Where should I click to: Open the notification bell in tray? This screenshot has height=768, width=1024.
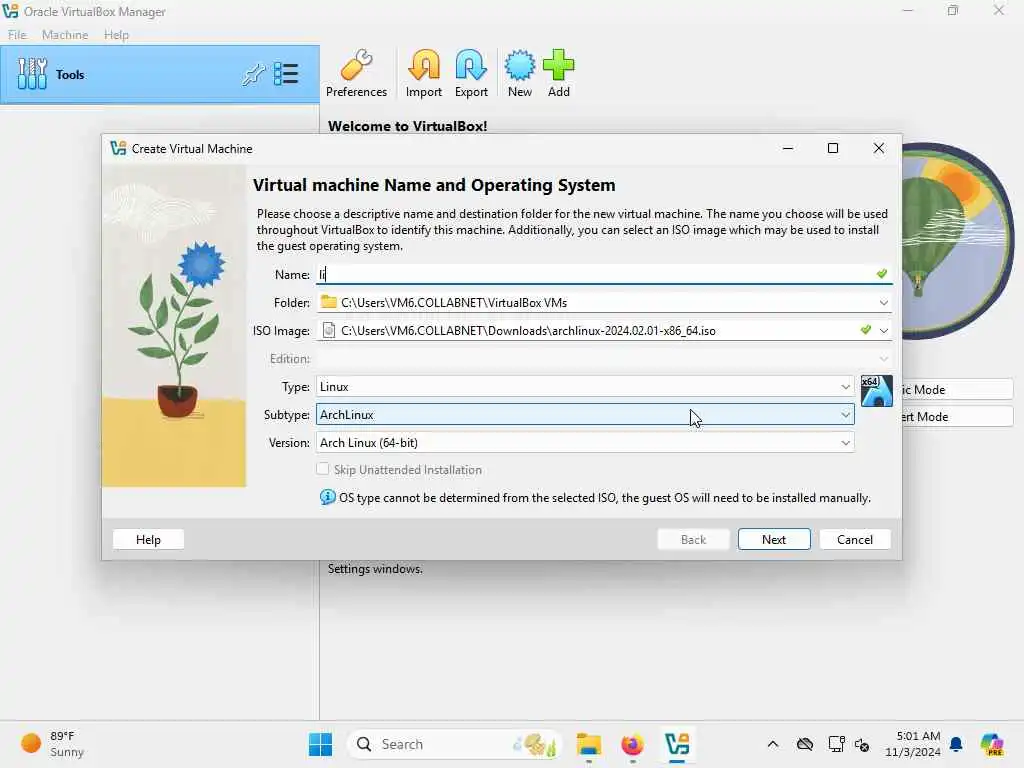click(x=956, y=744)
